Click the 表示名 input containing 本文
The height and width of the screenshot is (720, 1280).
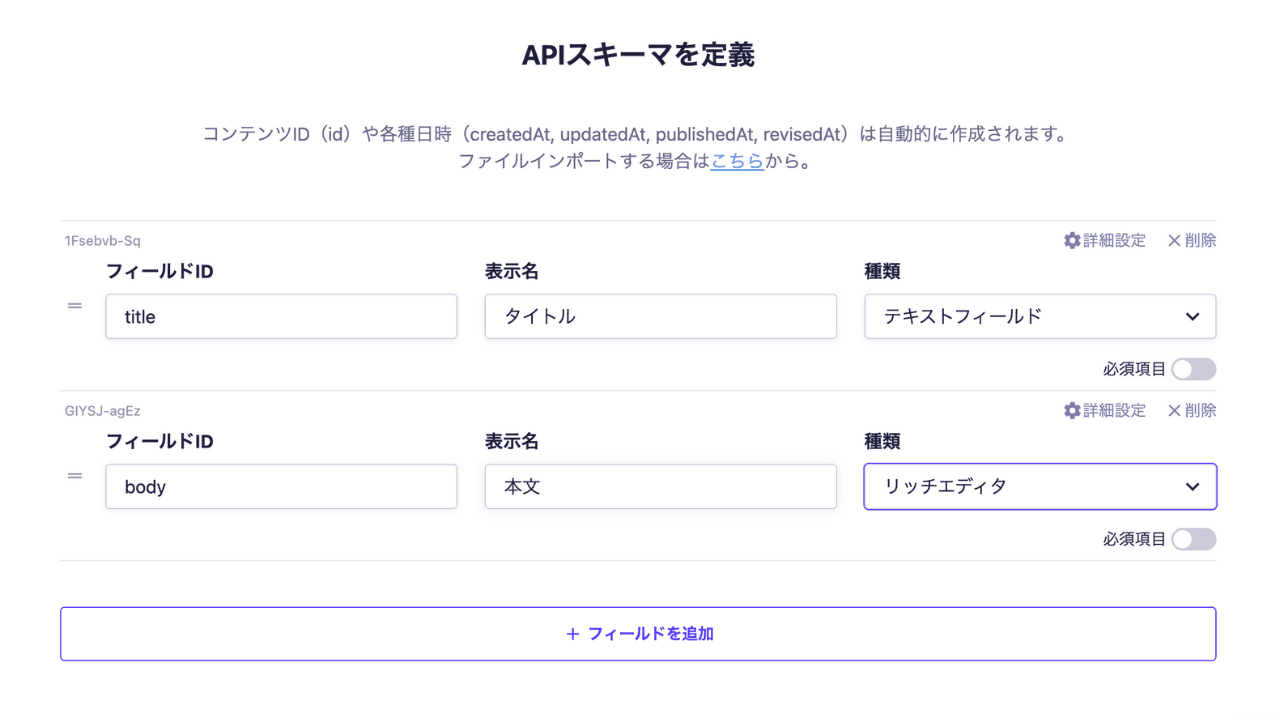660,487
